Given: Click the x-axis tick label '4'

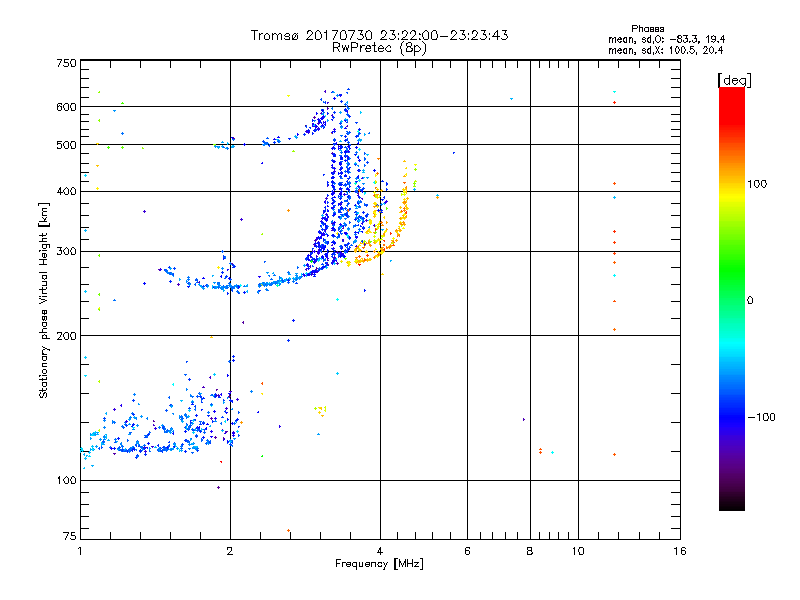Looking at the screenshot, I should click(380, 551).
